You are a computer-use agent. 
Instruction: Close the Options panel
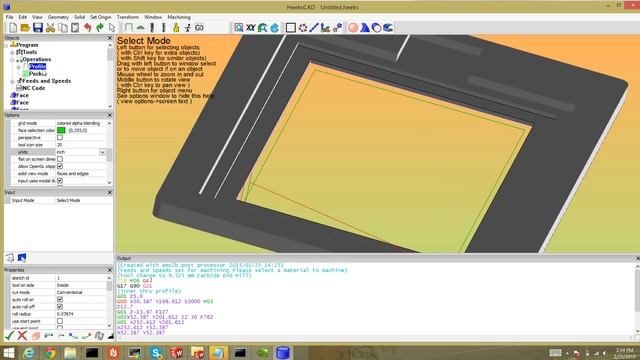109,116
